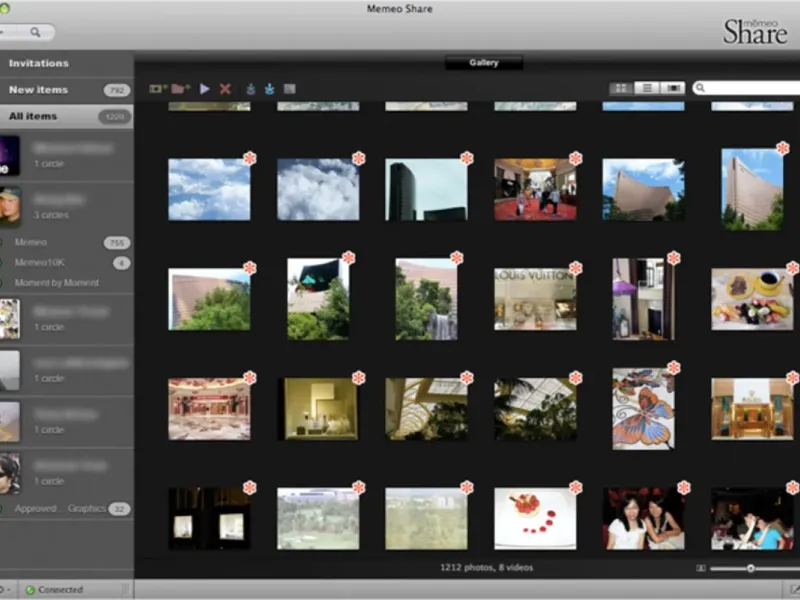Image resolution: width=800 pixels, height=600 pixels.
Task: Open the Memeo circle with 755 items
Action: click(31, 242)
